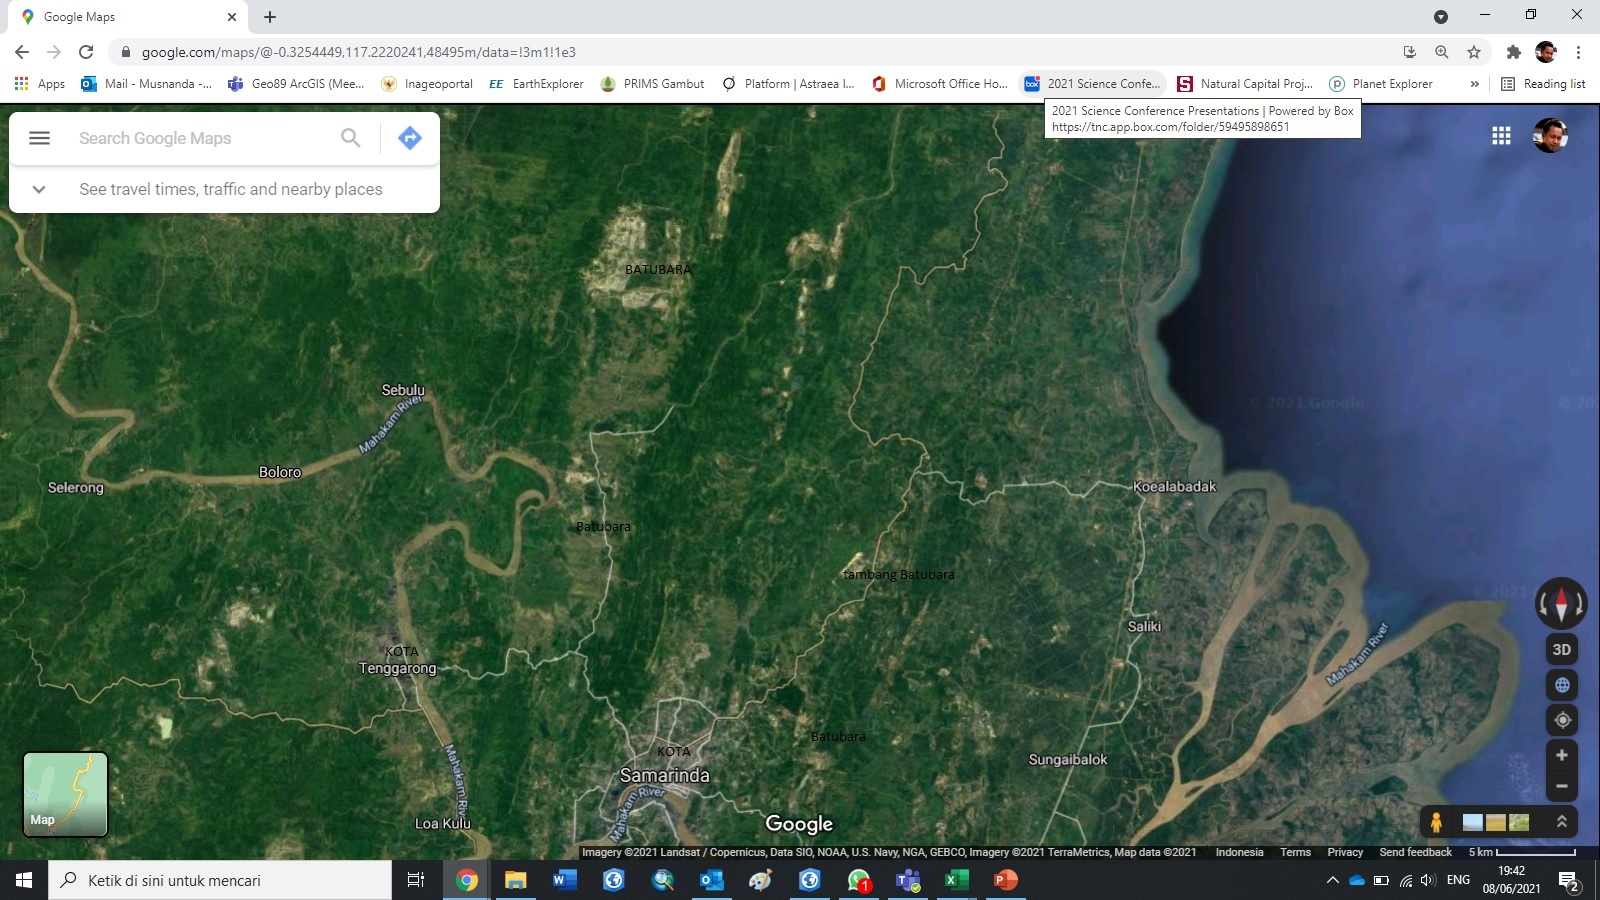Image resolution: width=1600 pixels, height=900 pixels.
Task: Toggle the 3D tilt view
Action: click(x=1562, y=650)
